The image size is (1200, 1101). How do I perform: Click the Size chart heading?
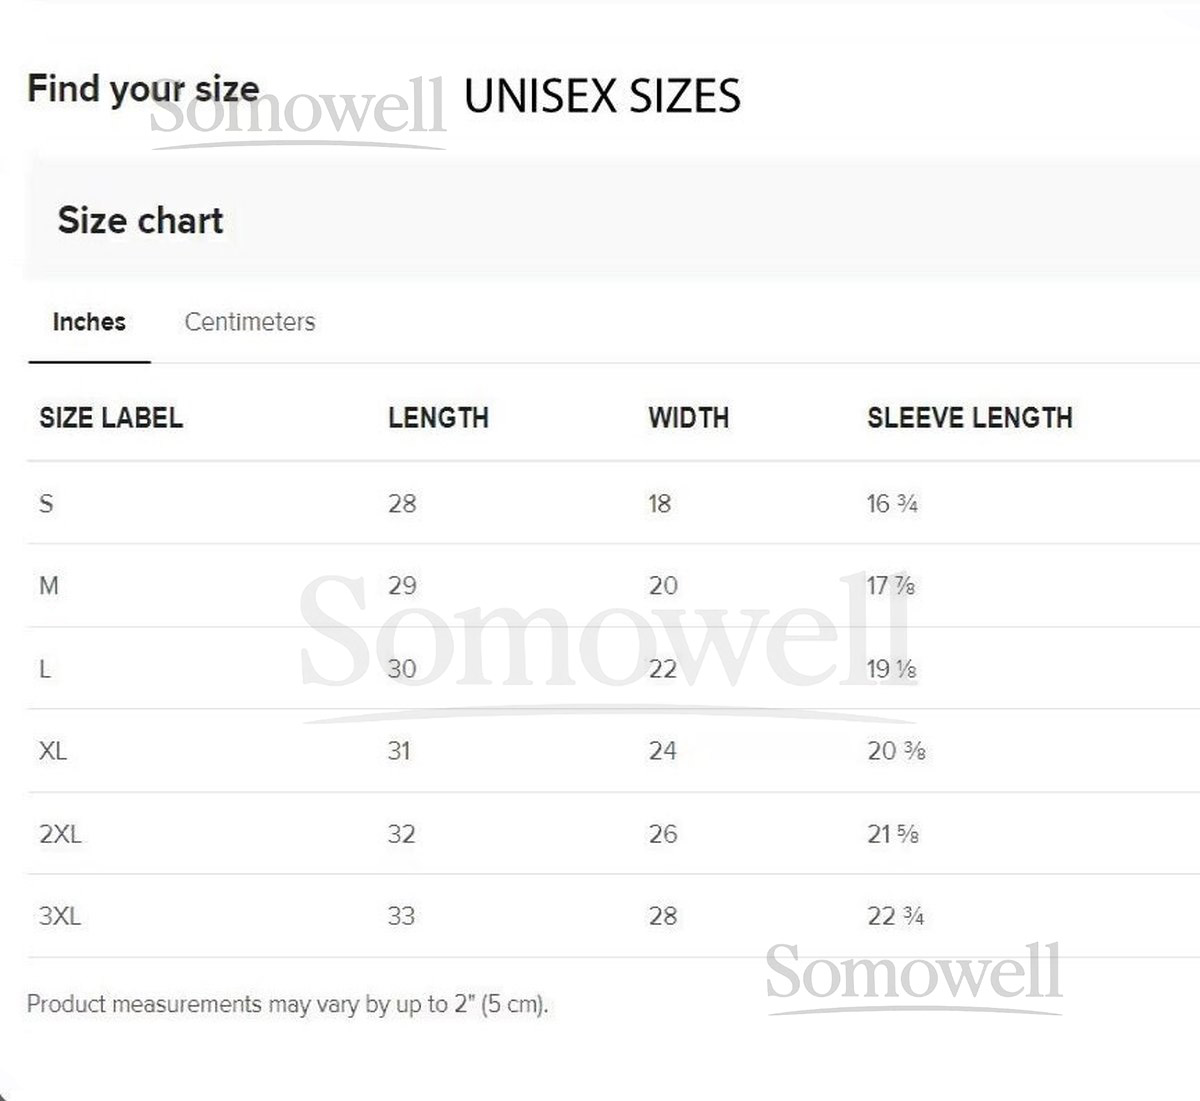coord(140,220)
